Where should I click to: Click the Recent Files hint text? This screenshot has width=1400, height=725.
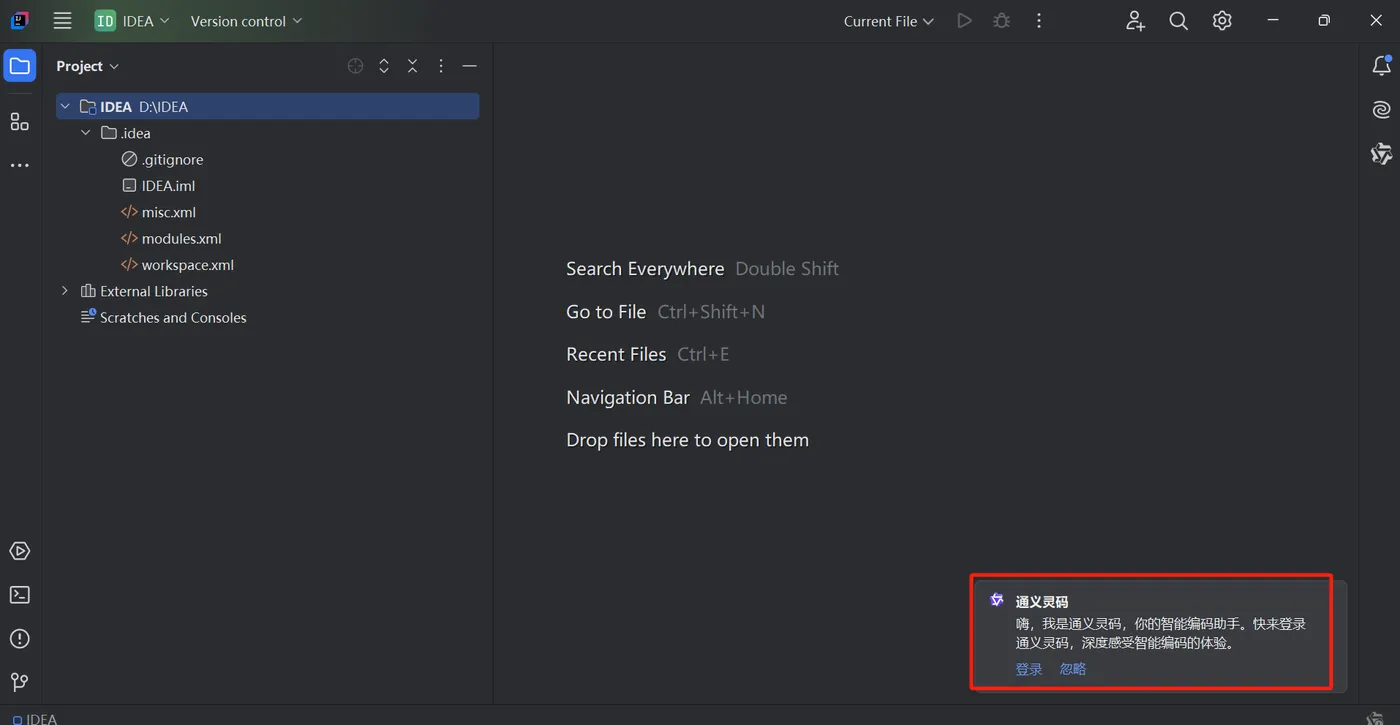[x=616, y=354]
